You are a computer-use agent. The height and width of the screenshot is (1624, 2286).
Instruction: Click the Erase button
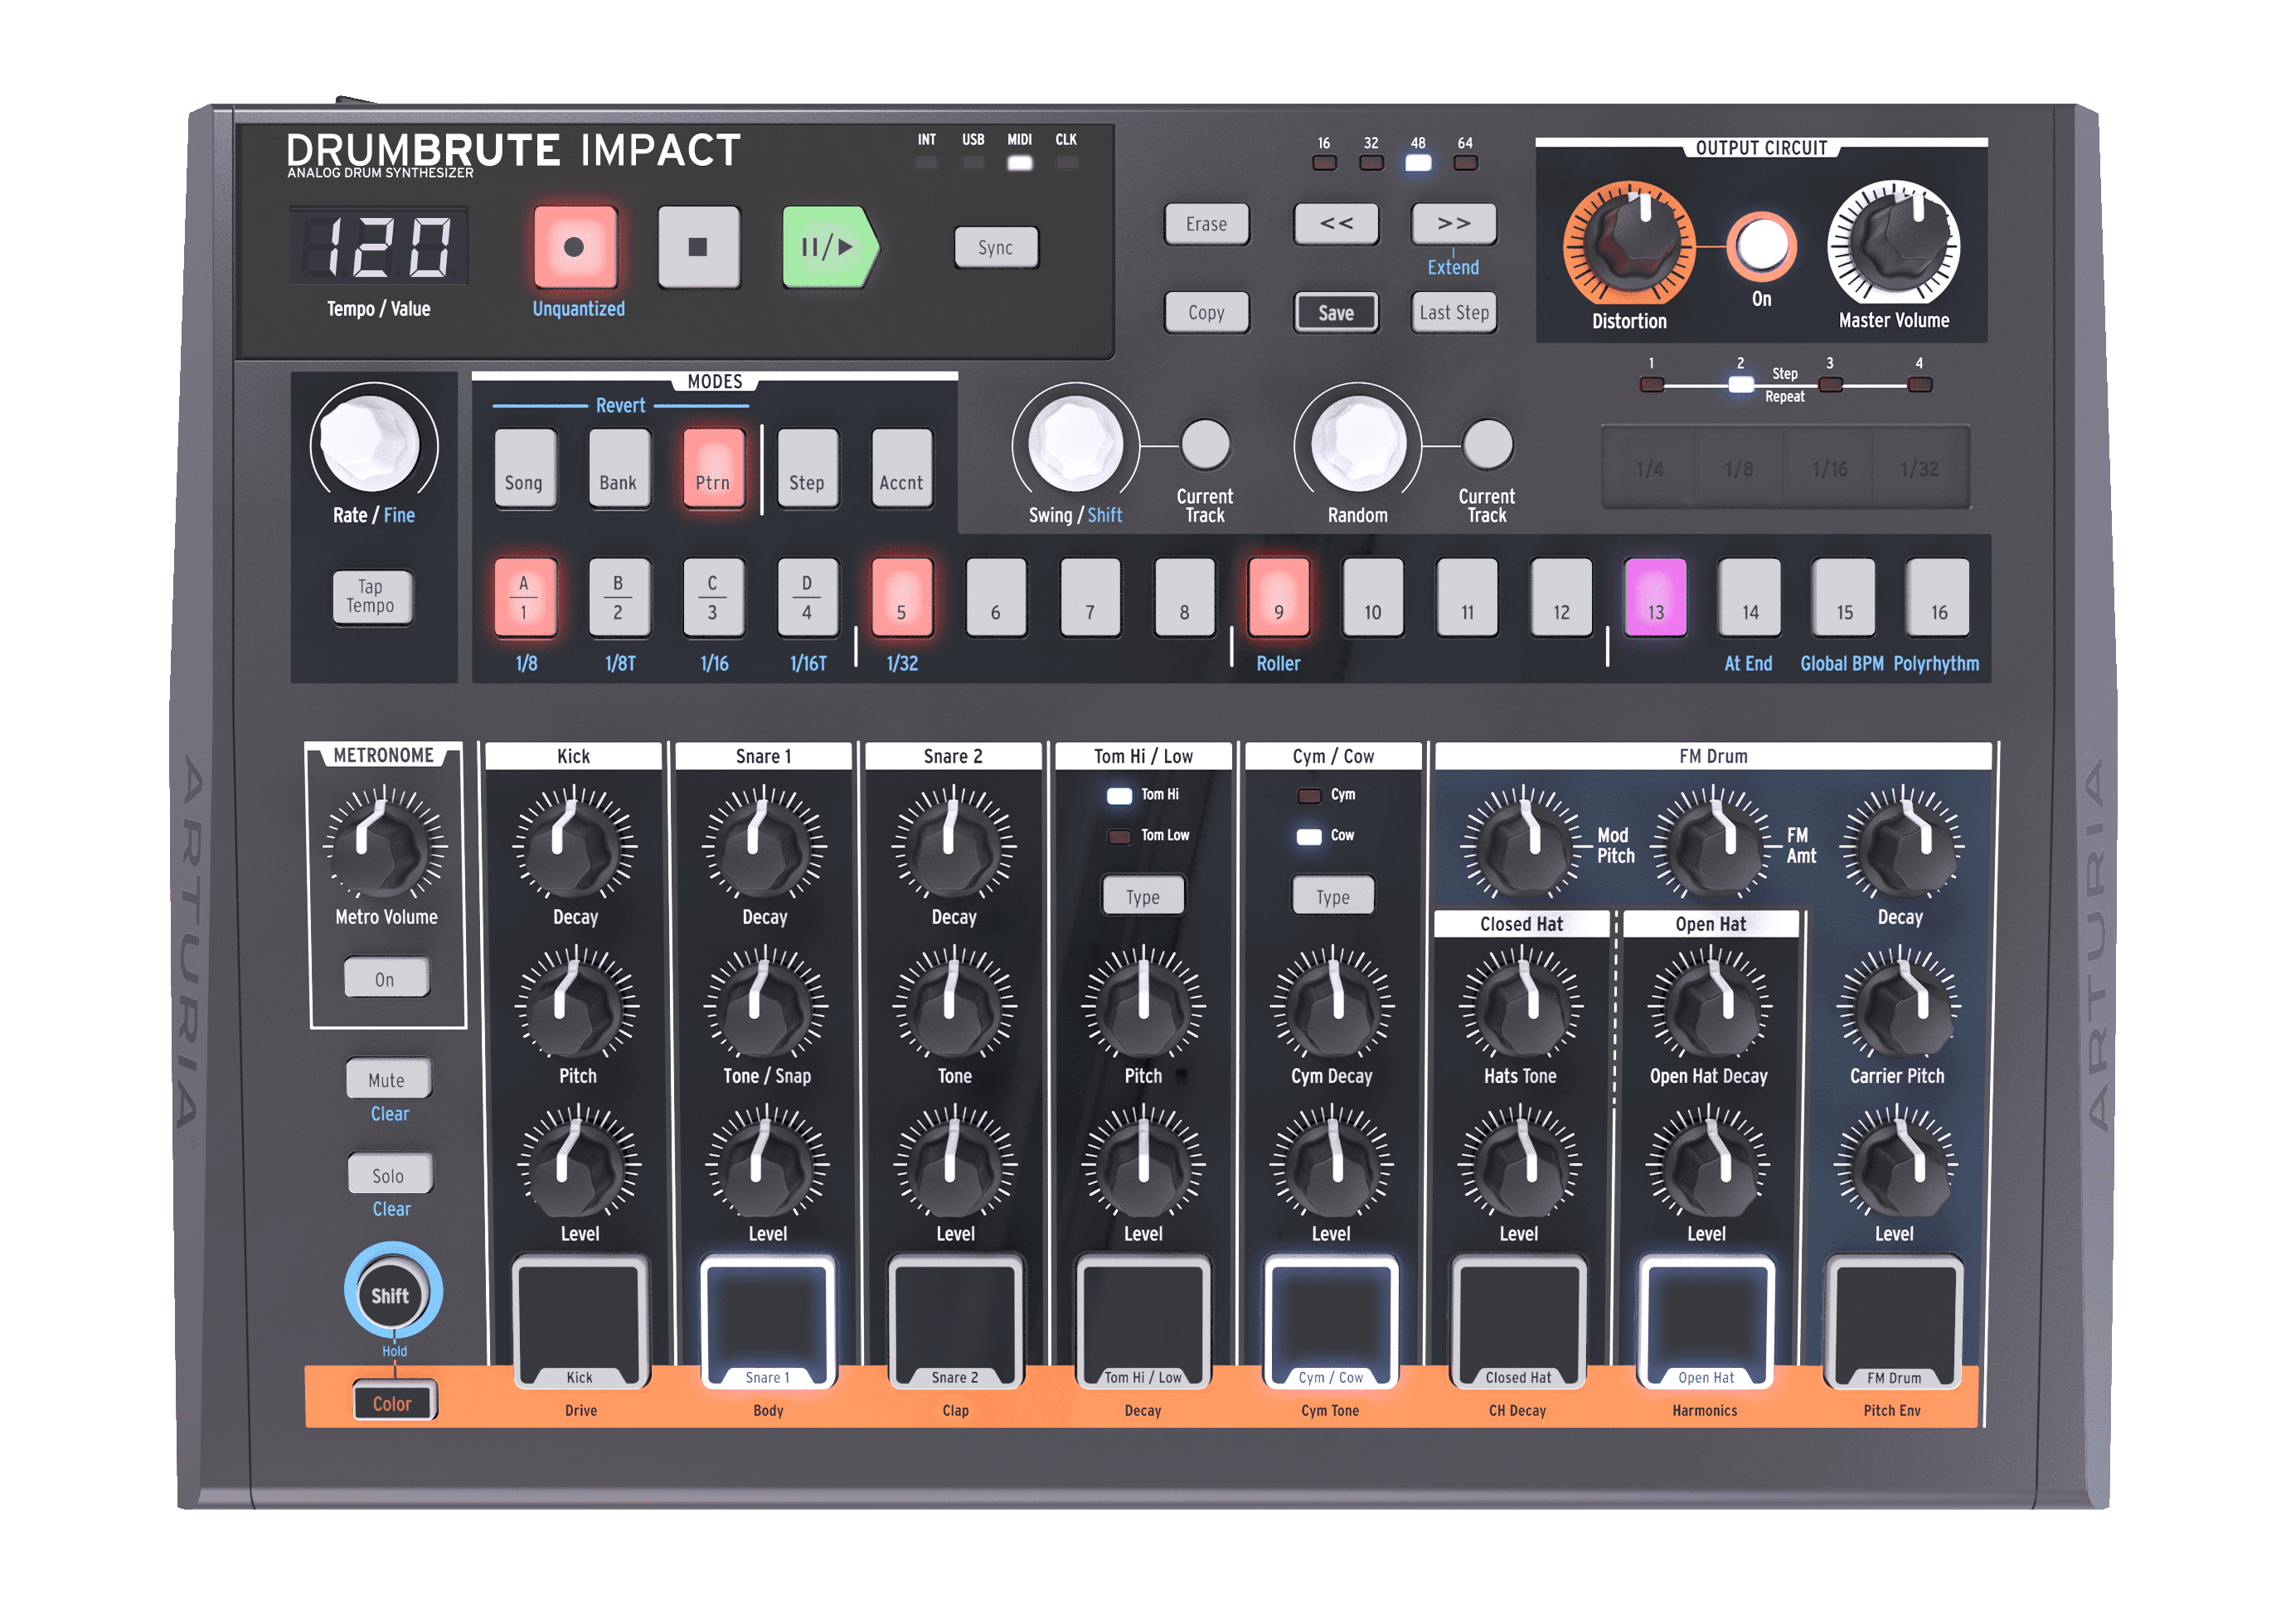coord(1206,224)
